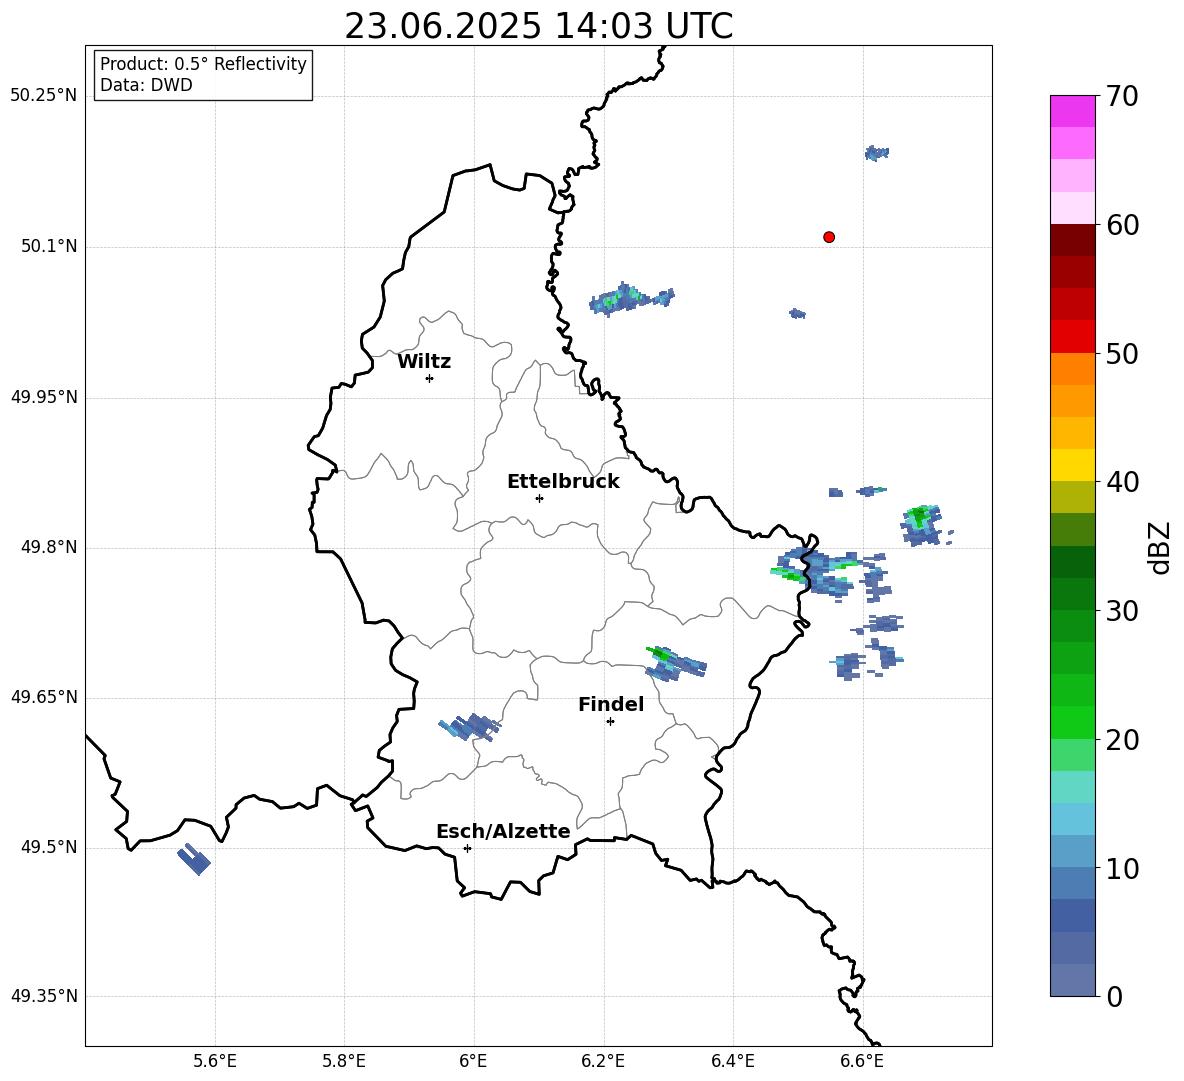Image resolution: width=1184 pixels, height=1081 pixels.
Task: Click the radar echo southwest of Findel label
Action: (470, 727)
